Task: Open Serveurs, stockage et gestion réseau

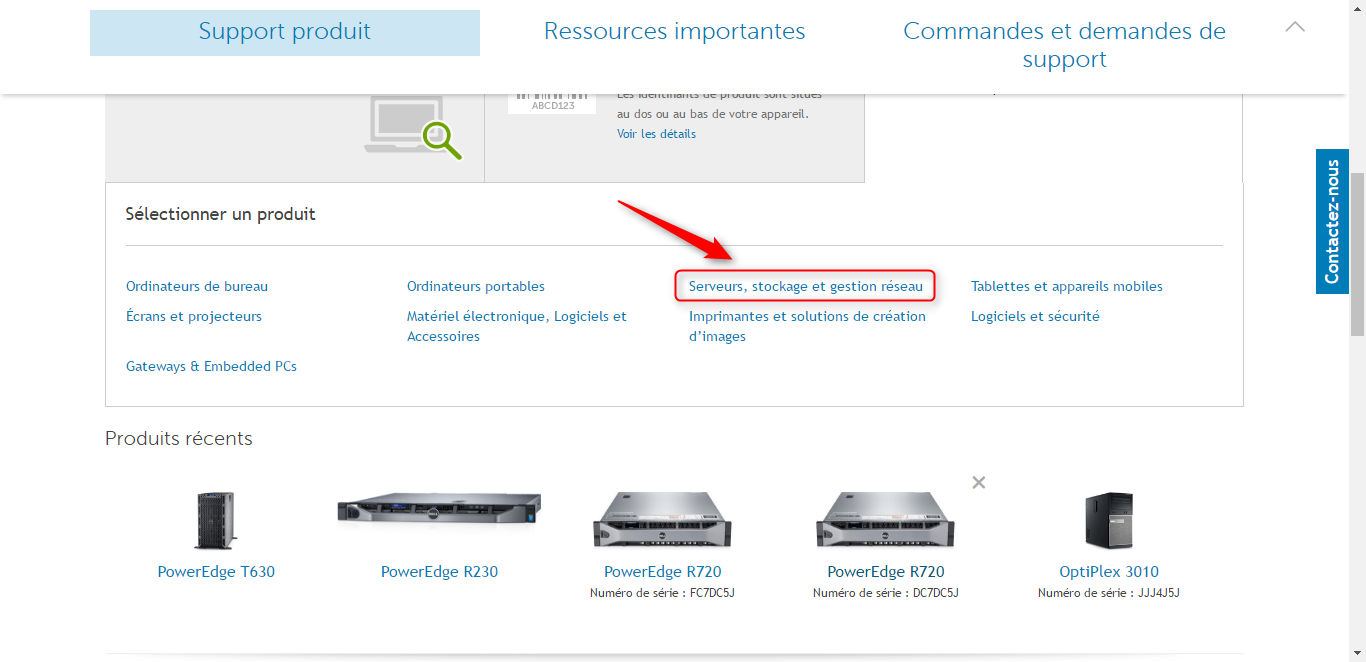Action: pos(806,286)
